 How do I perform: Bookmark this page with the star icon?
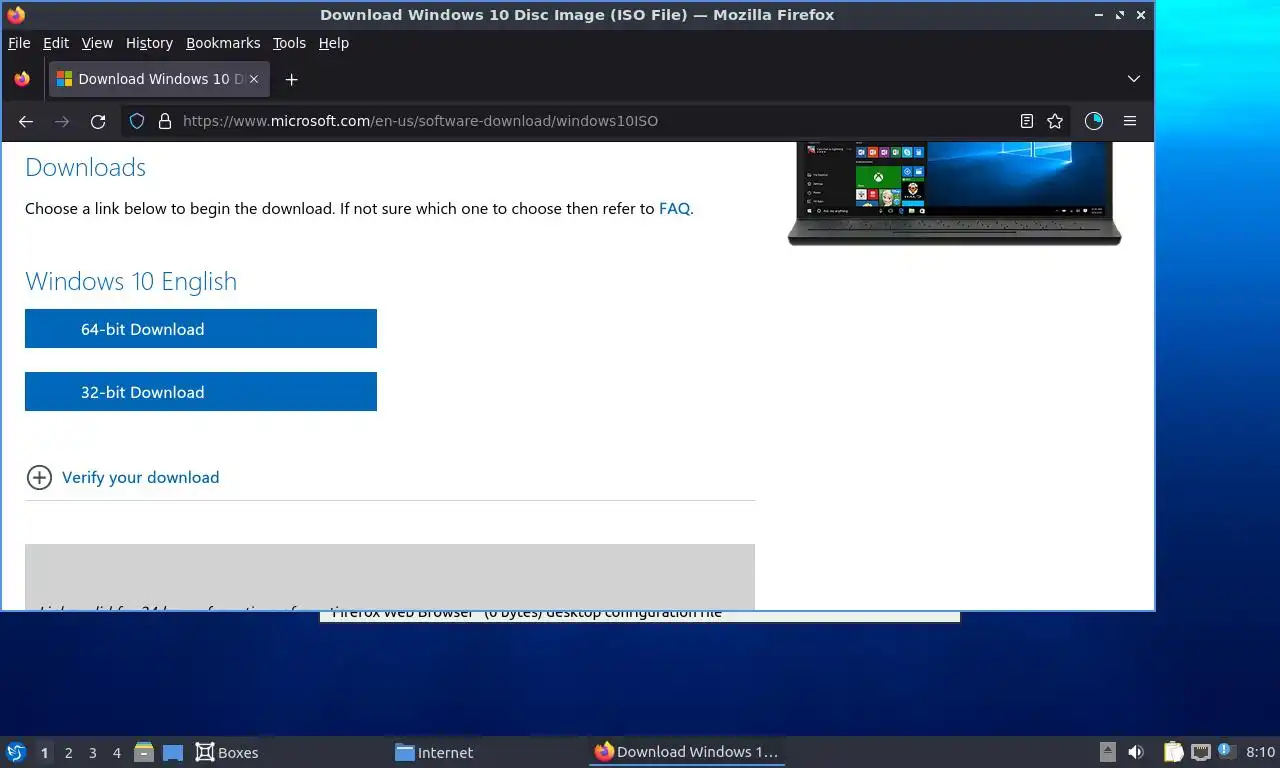[x=1055, y=121]
